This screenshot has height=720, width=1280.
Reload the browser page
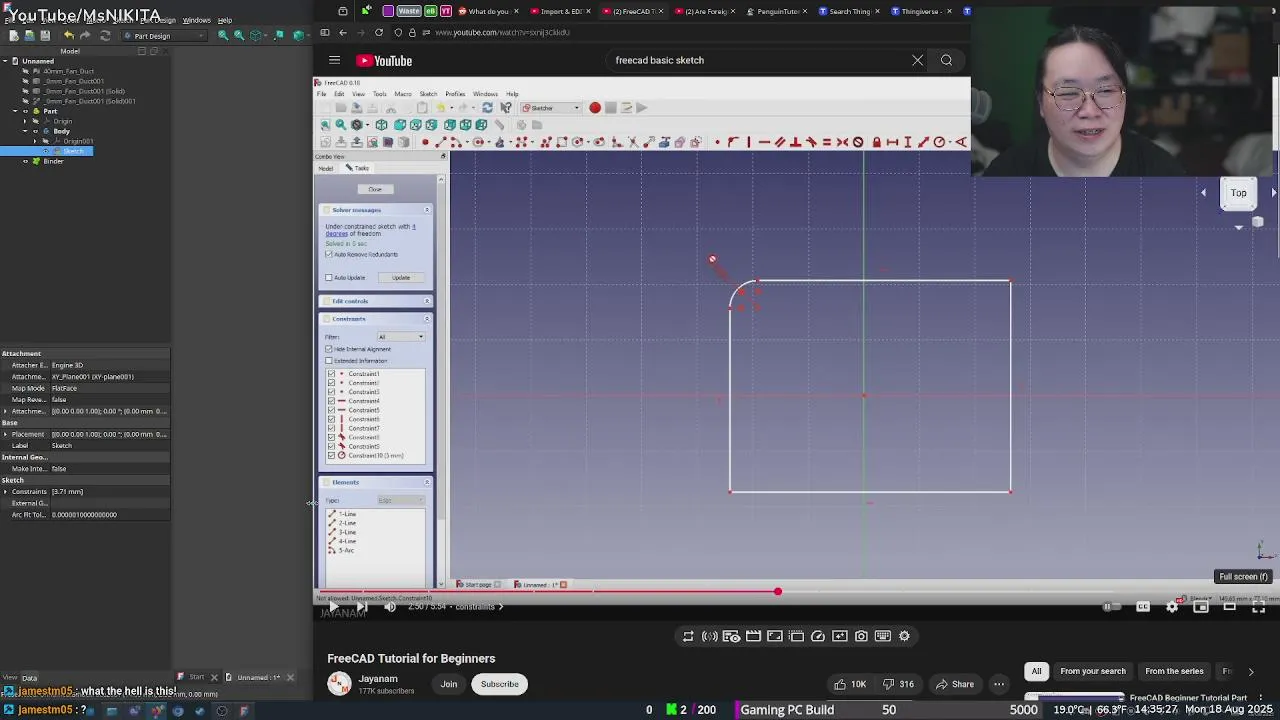click(379, 32)
